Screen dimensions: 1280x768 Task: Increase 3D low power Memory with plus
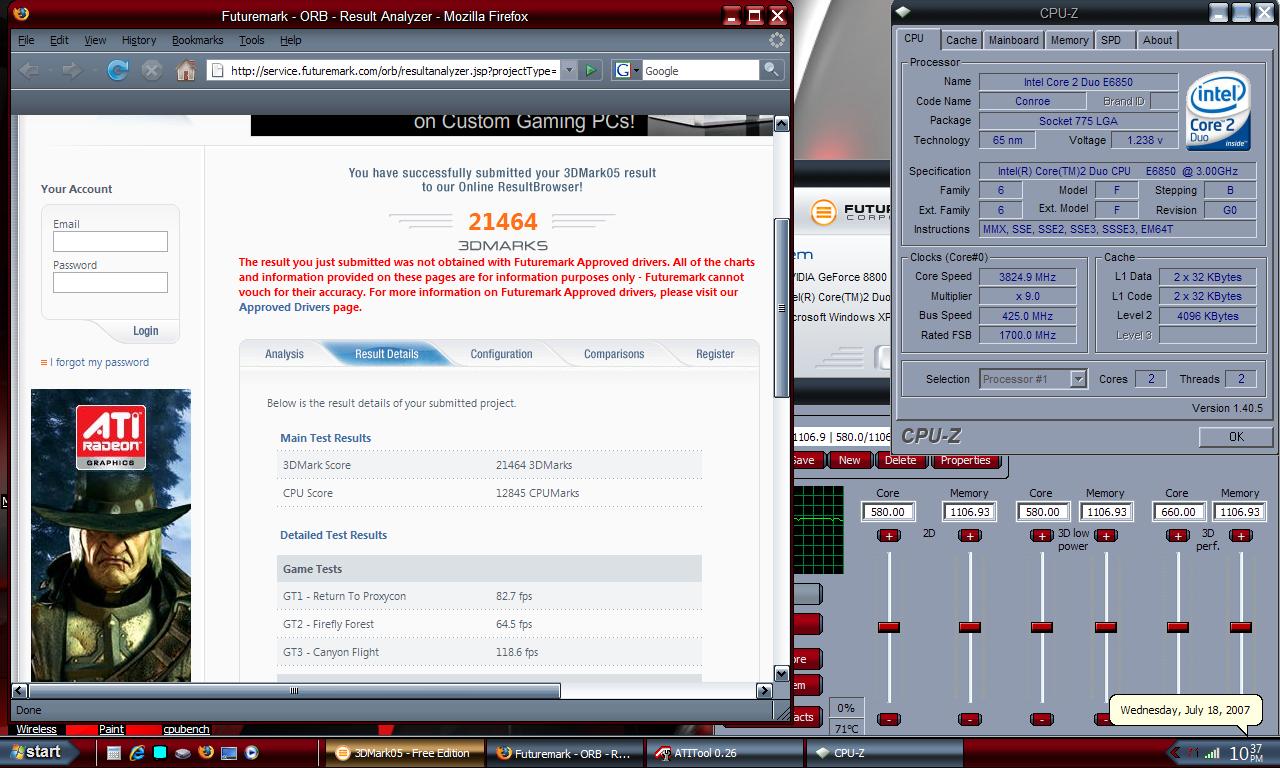[1105, 536]
